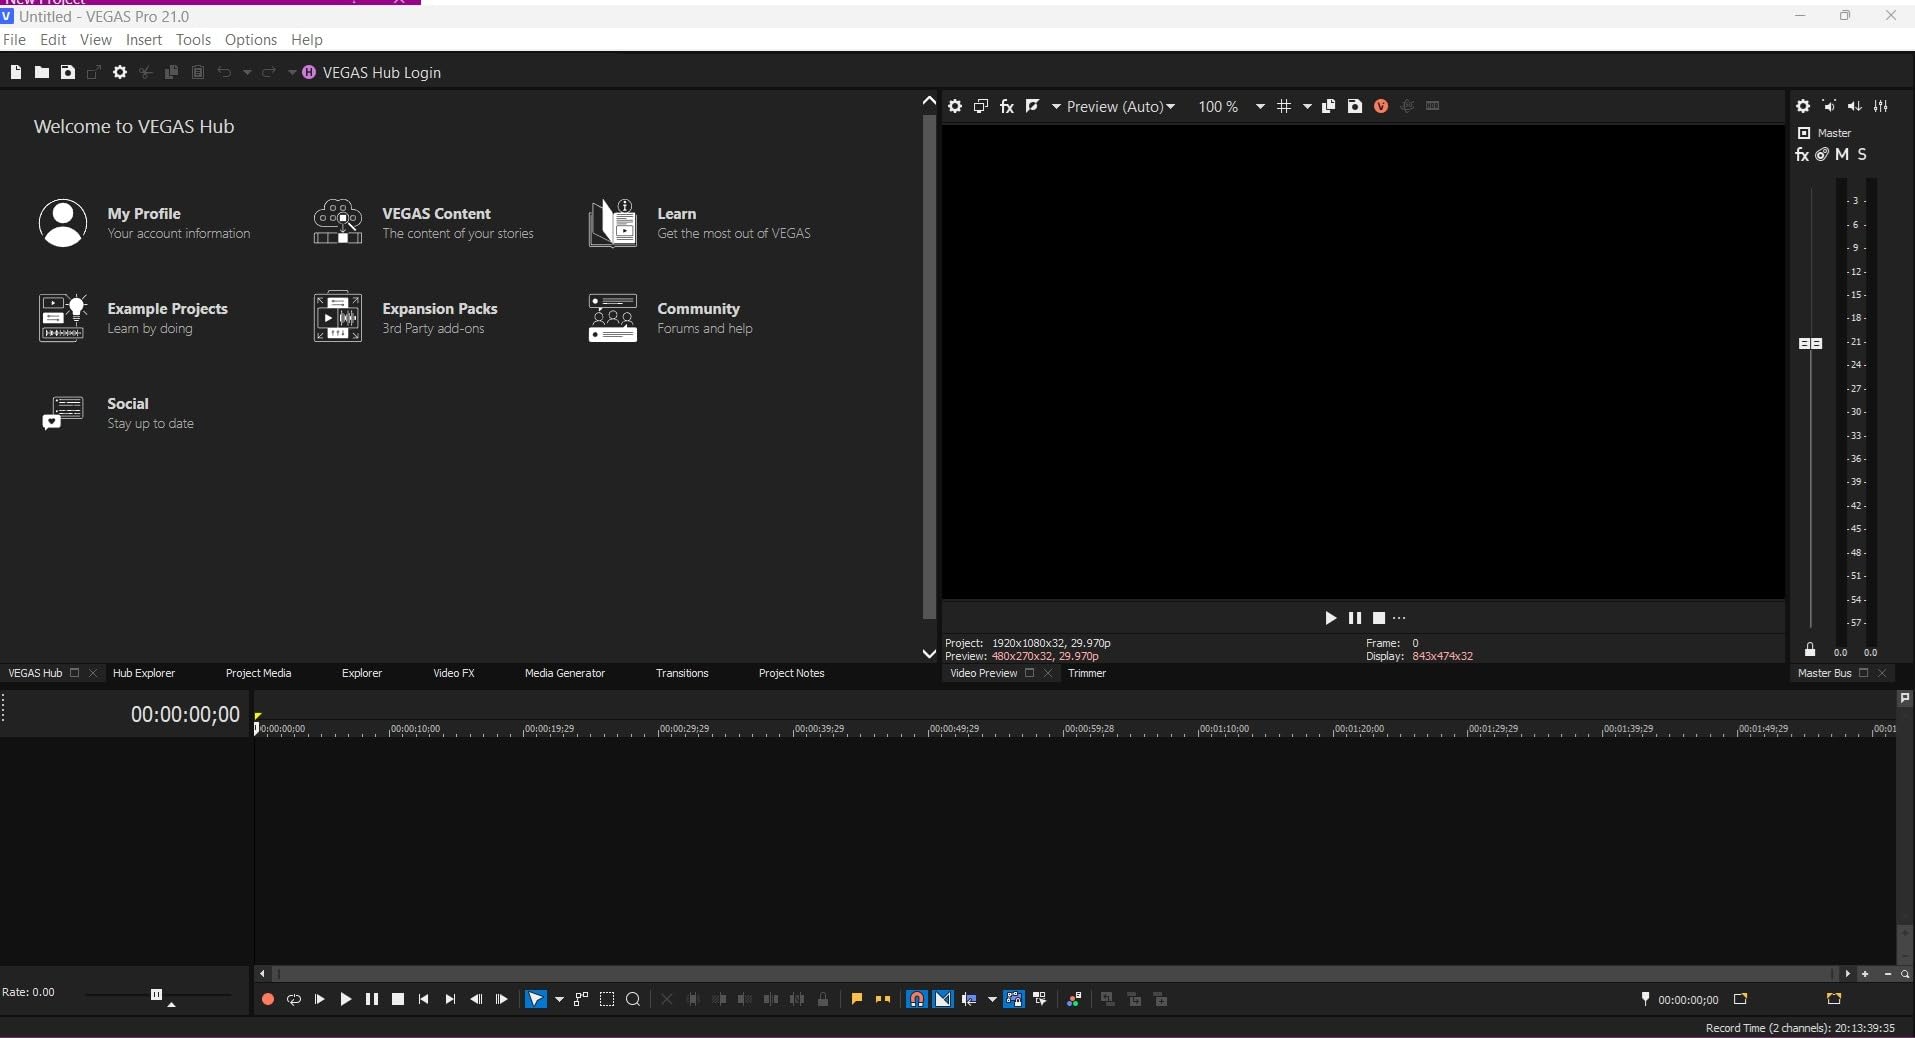Image resolution: width=1915 pixels, height=1038 pixels.
Task: Open My Profile in VEGAS Hub
Action: 145,222
